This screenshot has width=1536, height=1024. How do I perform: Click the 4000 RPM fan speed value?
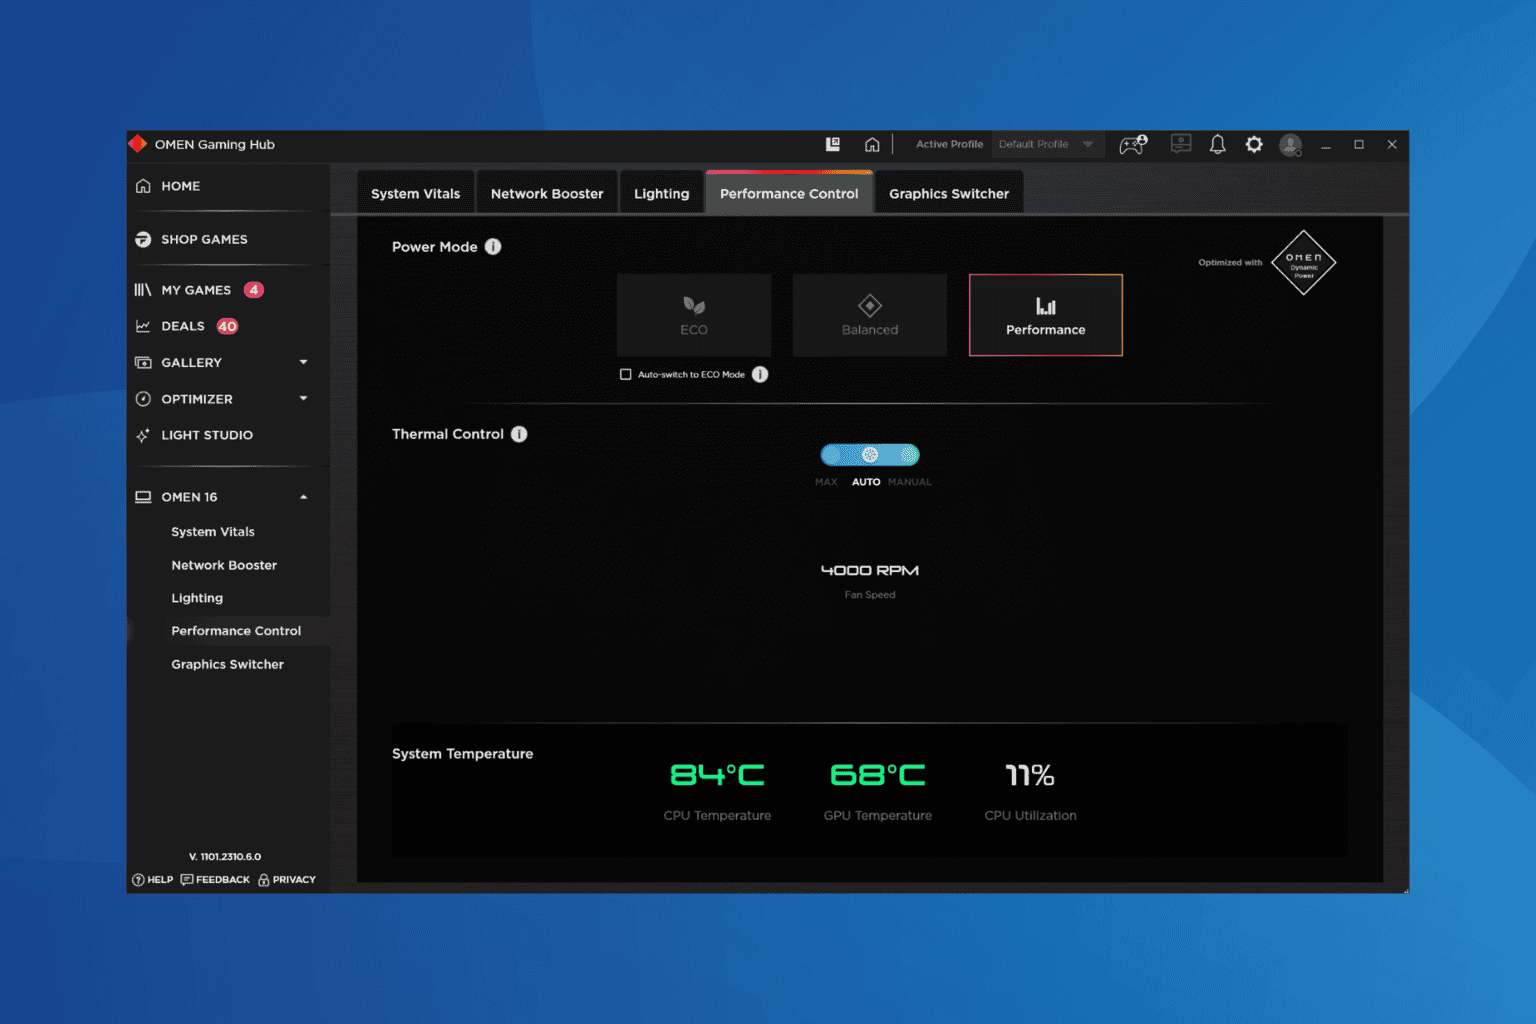pos(870,570)
